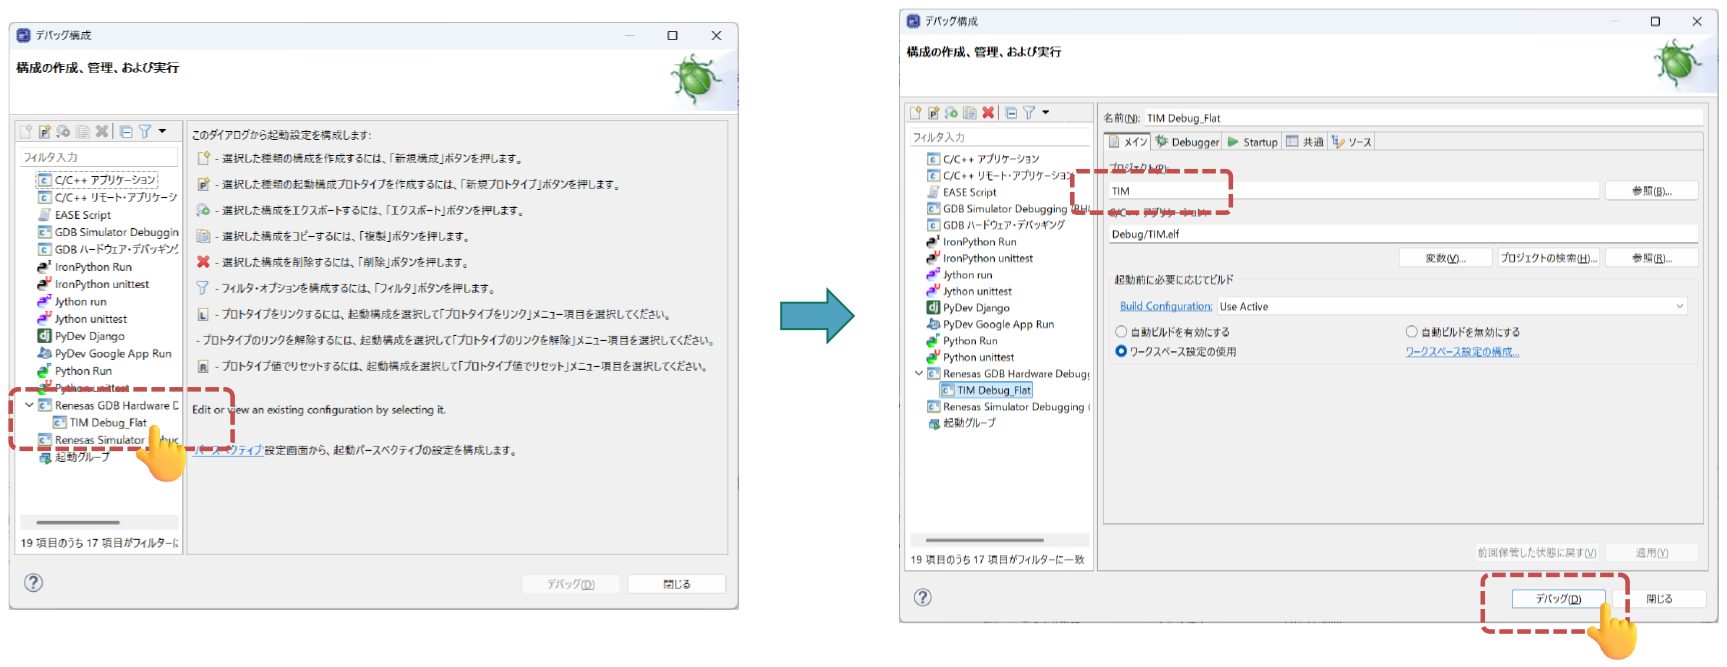This screenshot has height=667, width=1727.
Task: Open the Build Configuration Use Active dropdown
Action: [1450, 307]
